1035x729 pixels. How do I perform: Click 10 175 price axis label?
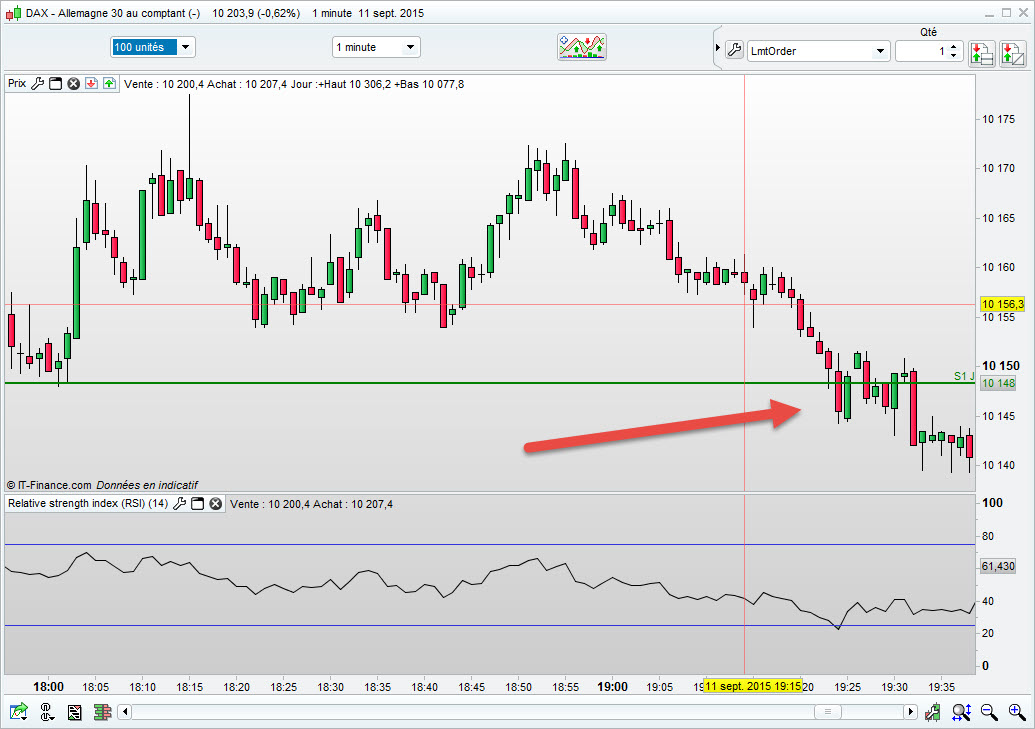pyautogui.click(x=999, y=119)
